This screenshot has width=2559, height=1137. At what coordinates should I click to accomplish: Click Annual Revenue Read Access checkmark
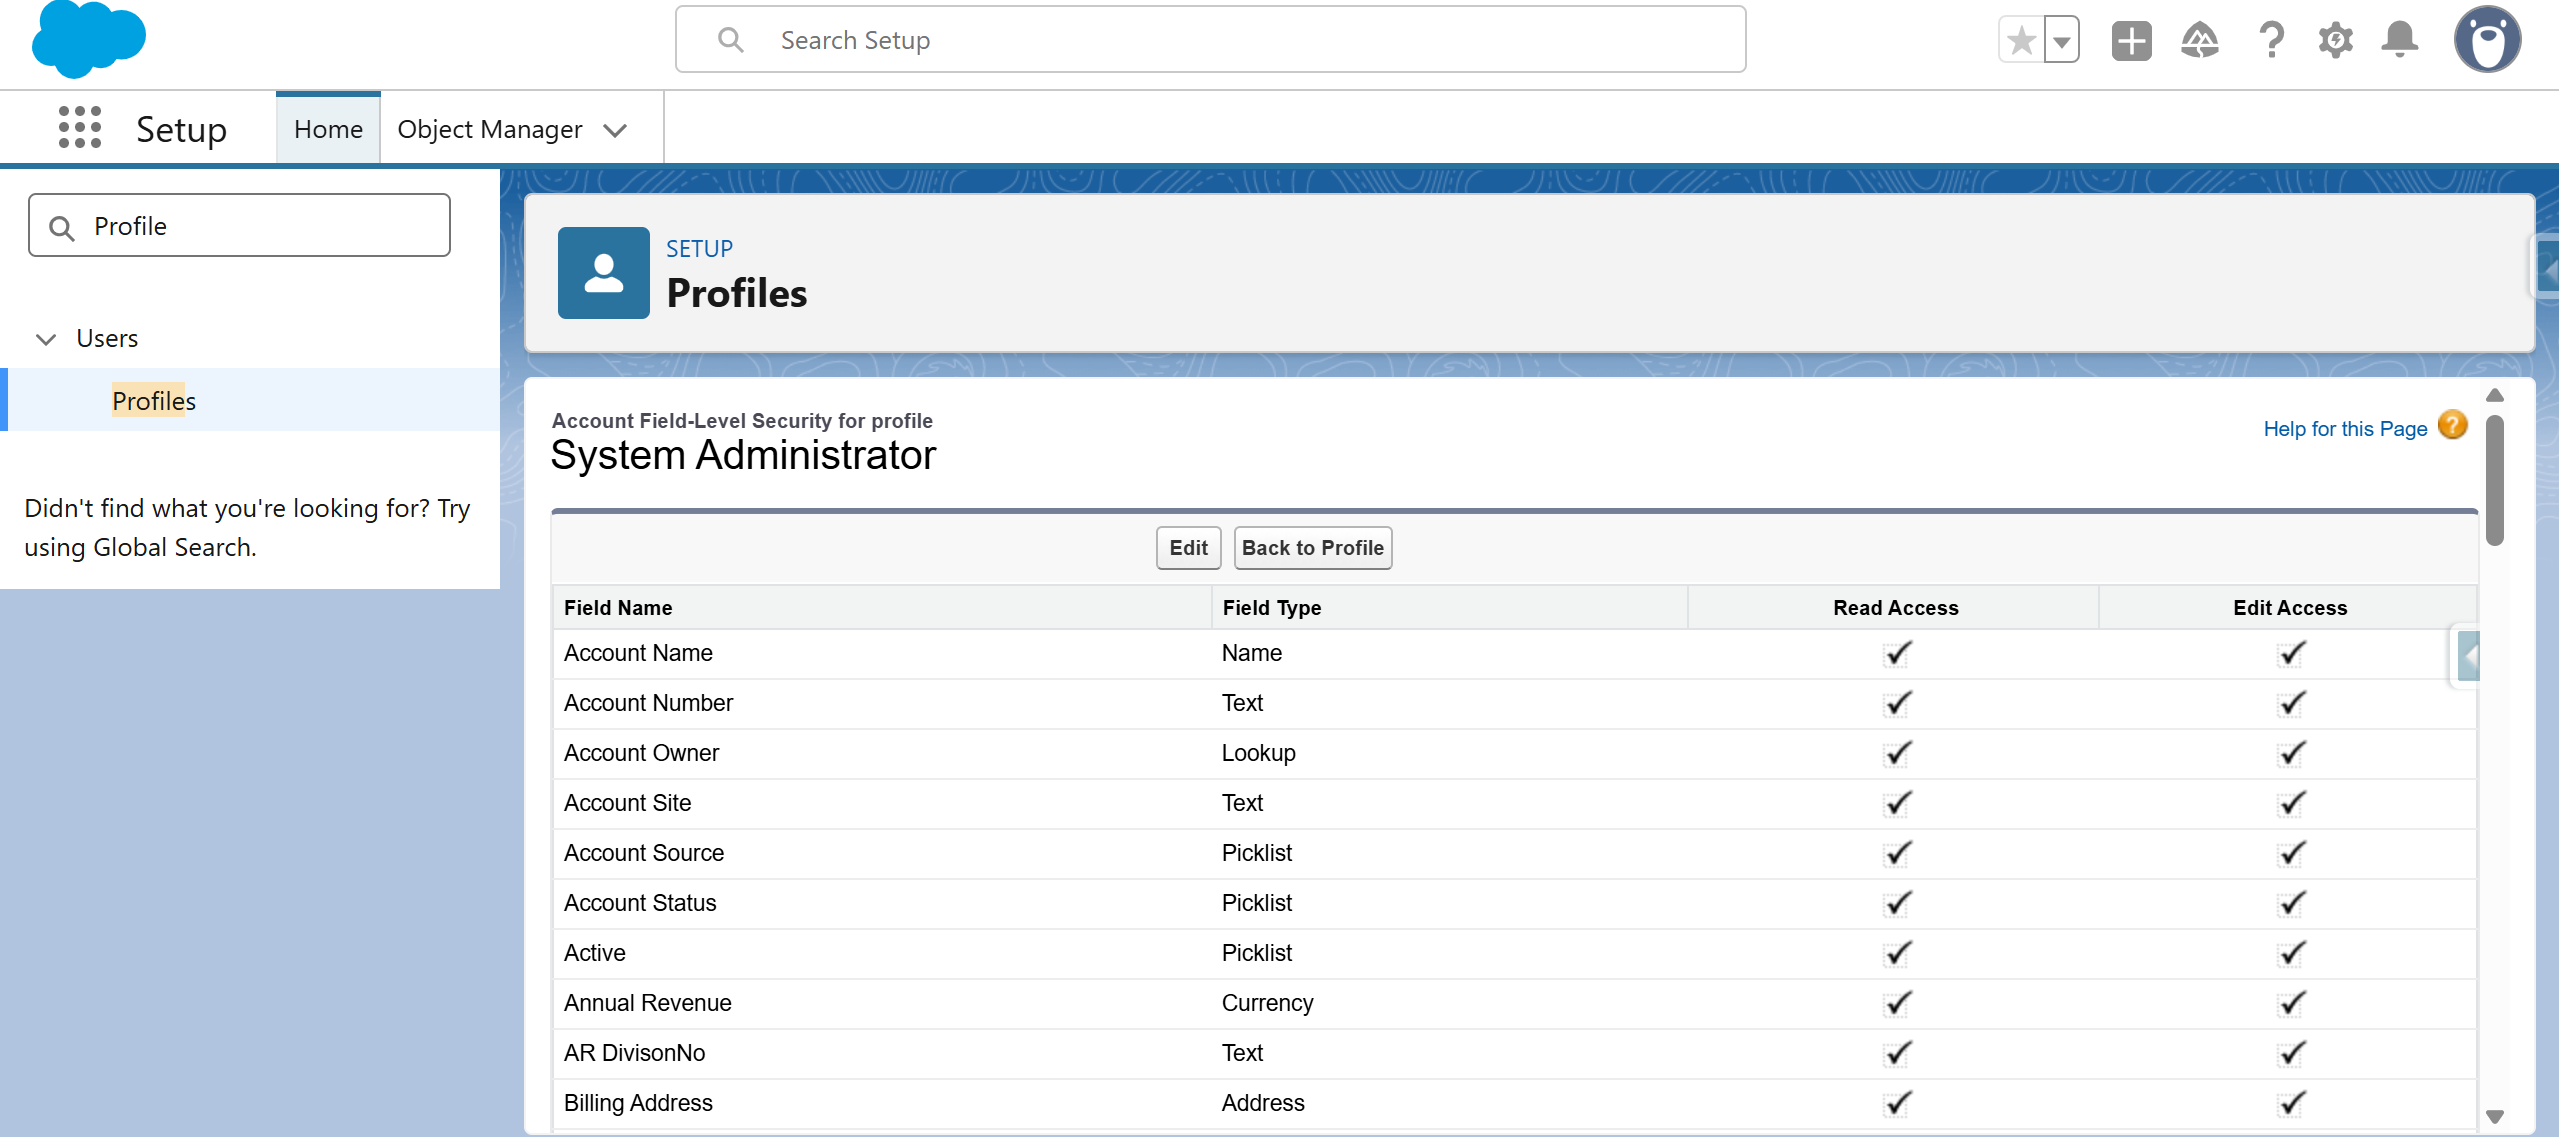point(1896,1004)
